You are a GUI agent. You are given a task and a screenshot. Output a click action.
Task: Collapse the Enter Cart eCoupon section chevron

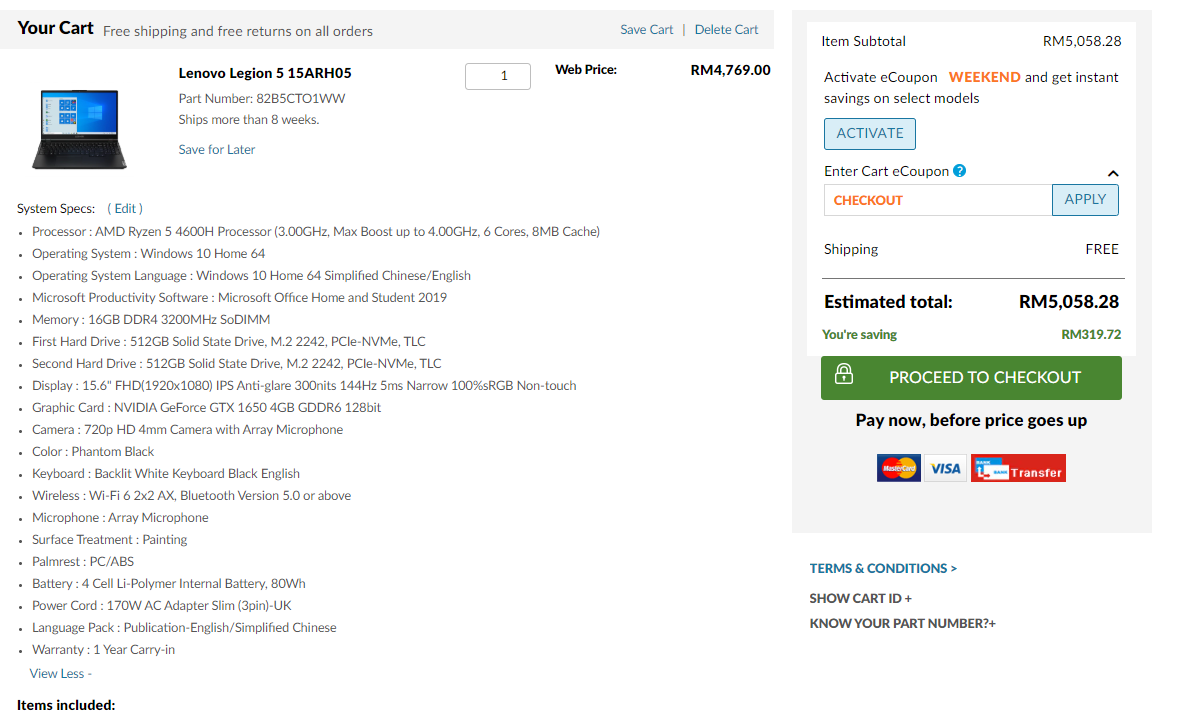1113,173
